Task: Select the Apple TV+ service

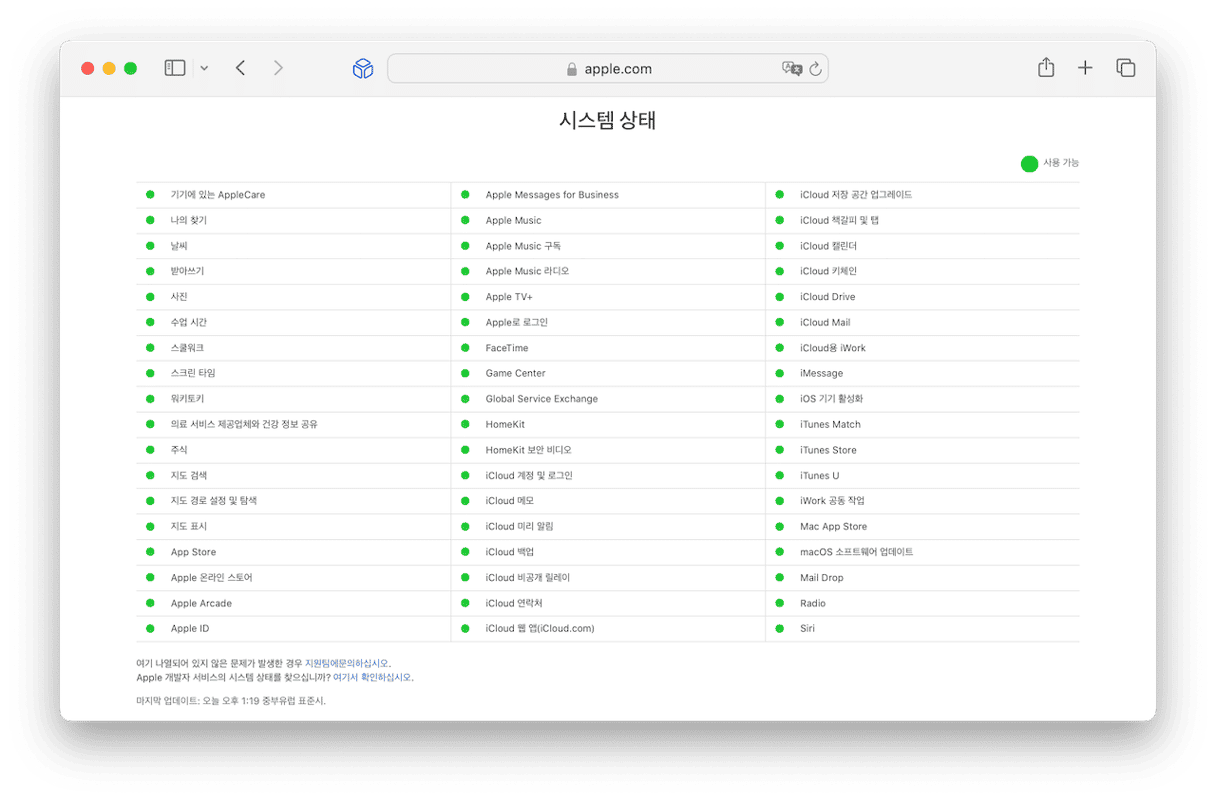Action: click(608, 297)
